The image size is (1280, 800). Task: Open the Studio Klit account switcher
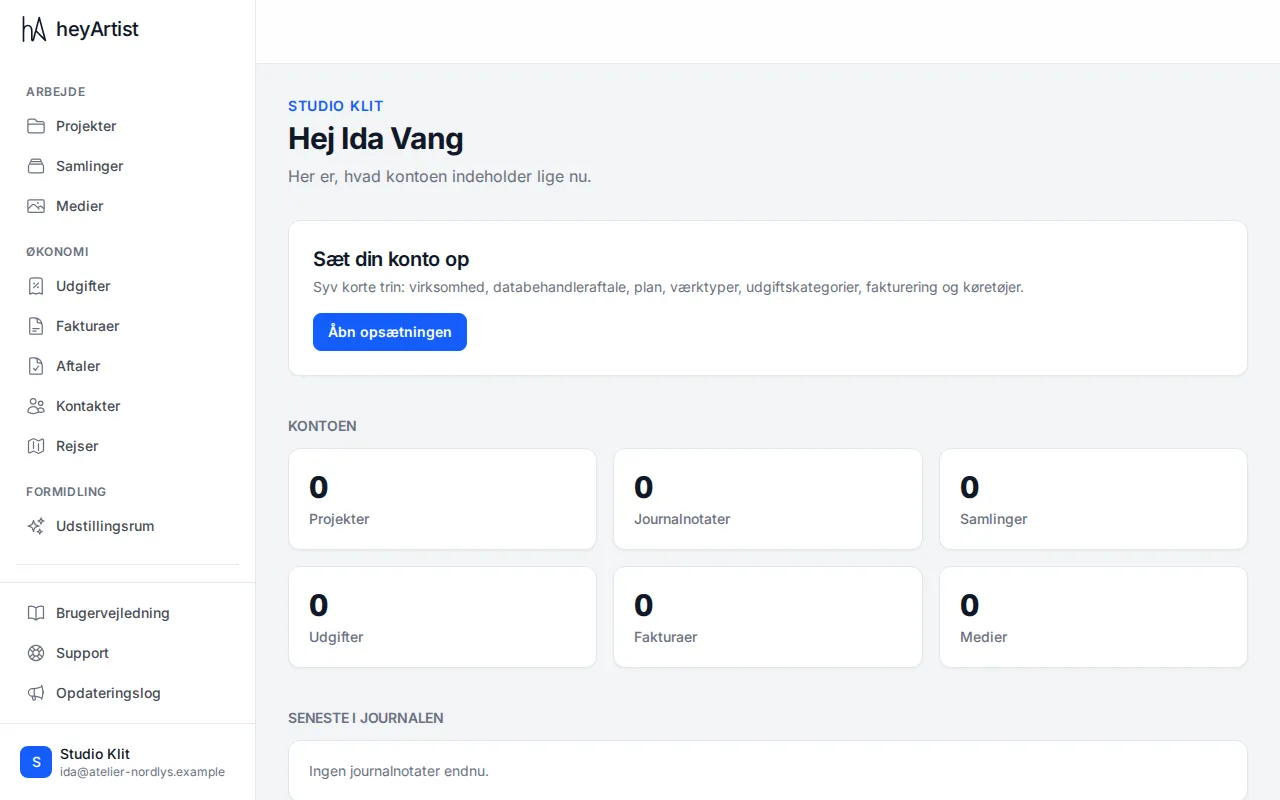pyautogui.click(x=127, y=762)
